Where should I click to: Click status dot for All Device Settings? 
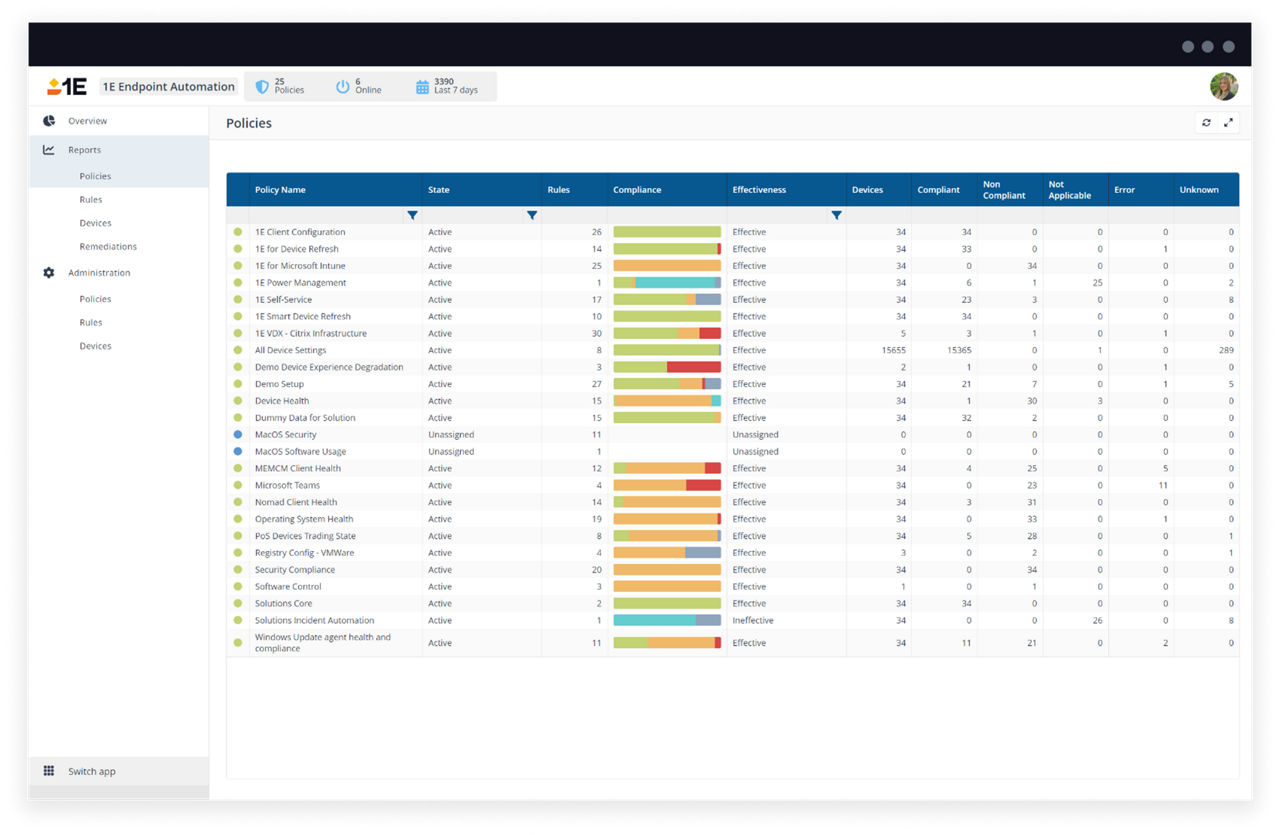point(238,350)
